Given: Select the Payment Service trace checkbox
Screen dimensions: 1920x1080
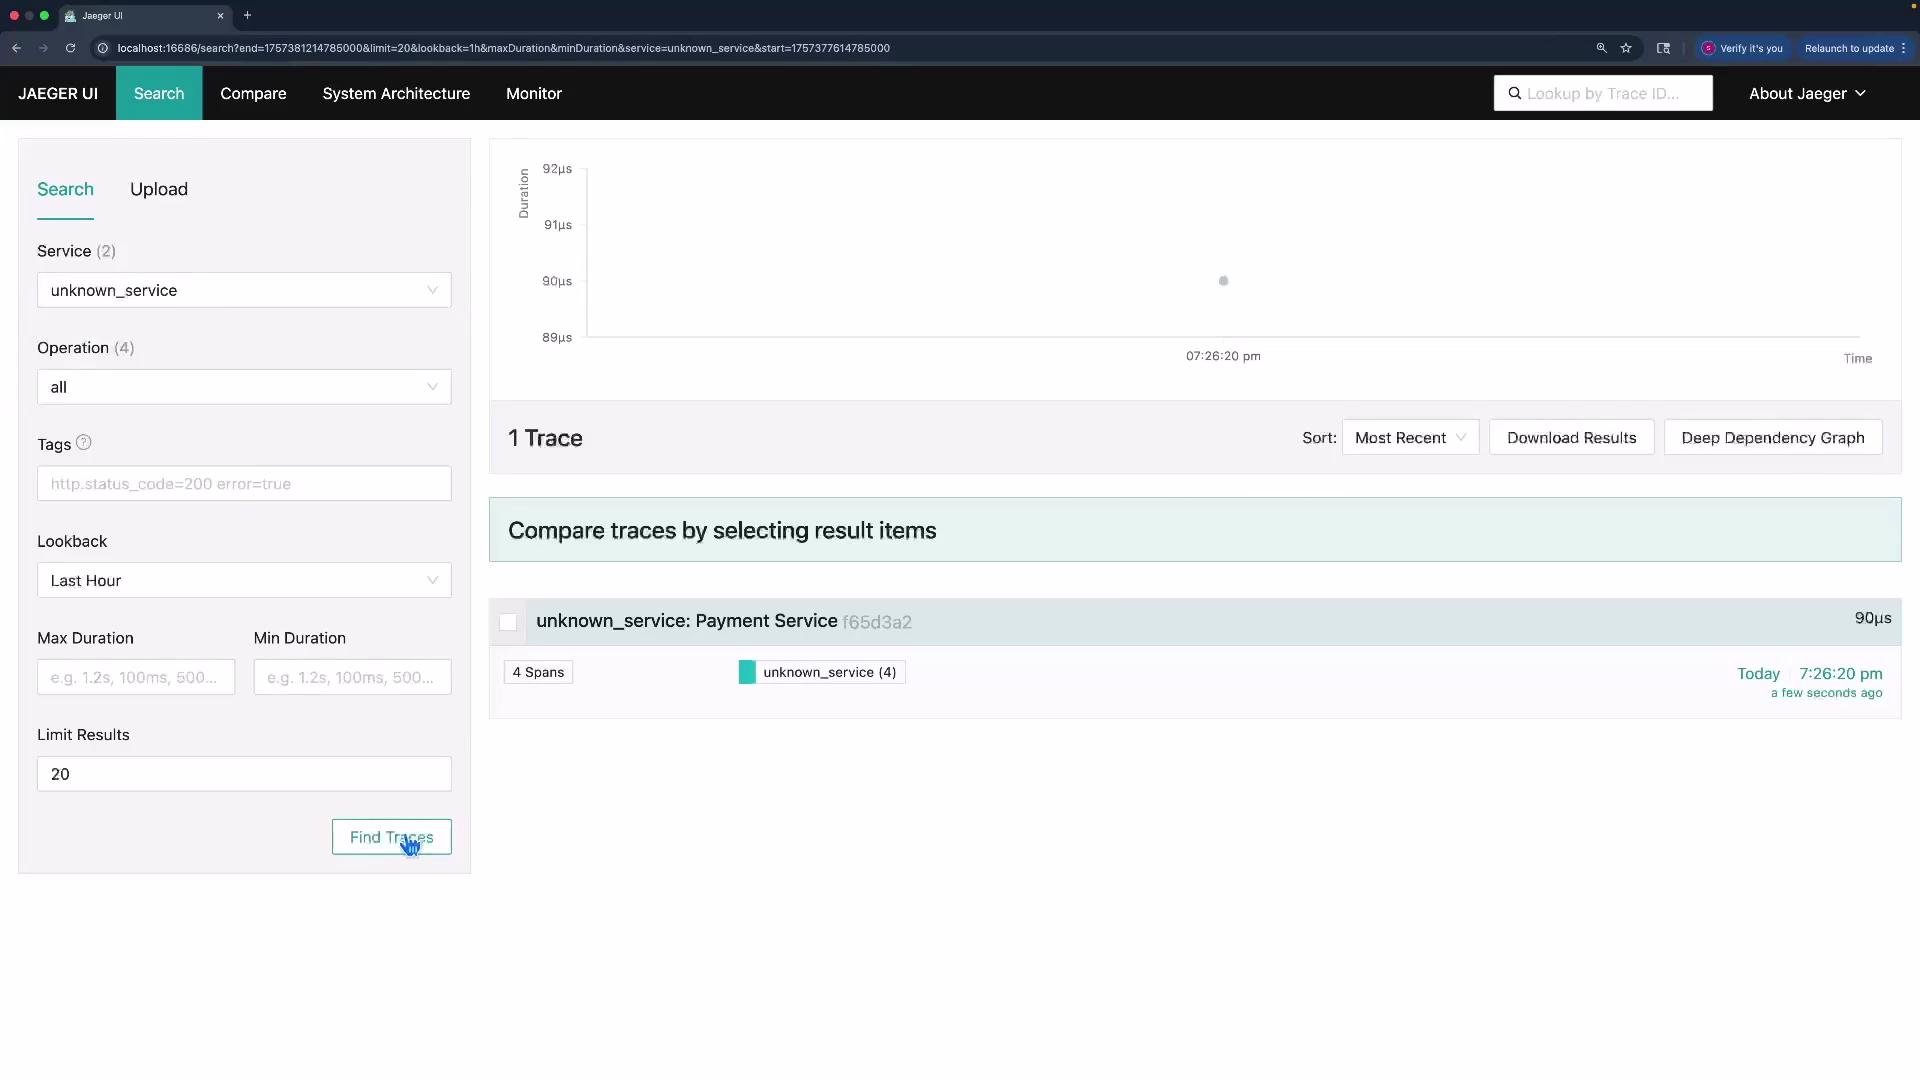Looking at the screenshot, I should [x=508, y=622].
